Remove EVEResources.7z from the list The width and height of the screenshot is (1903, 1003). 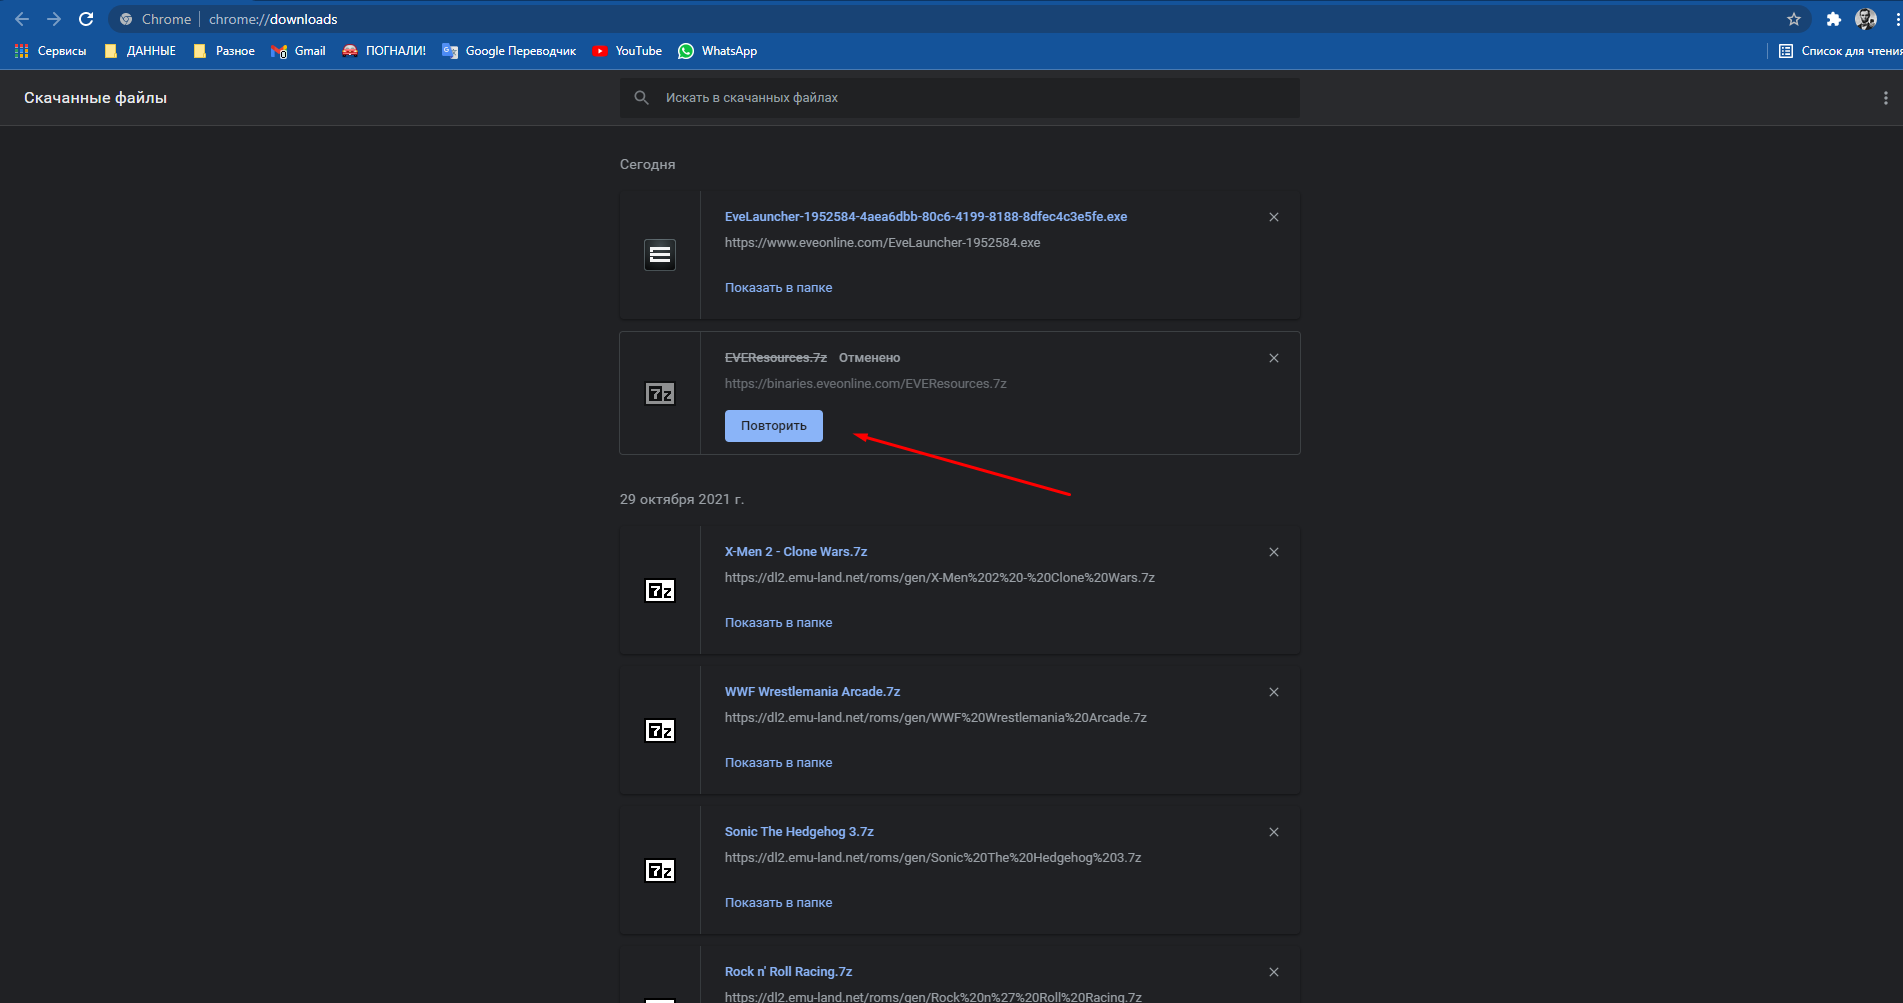tap(1274, 358)
